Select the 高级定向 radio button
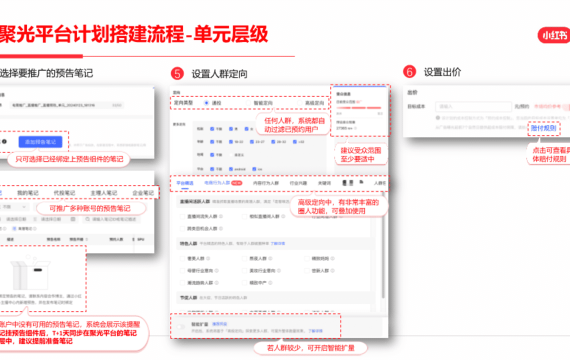Viewport: 570px width, 360px height. [x=300, y=103]
